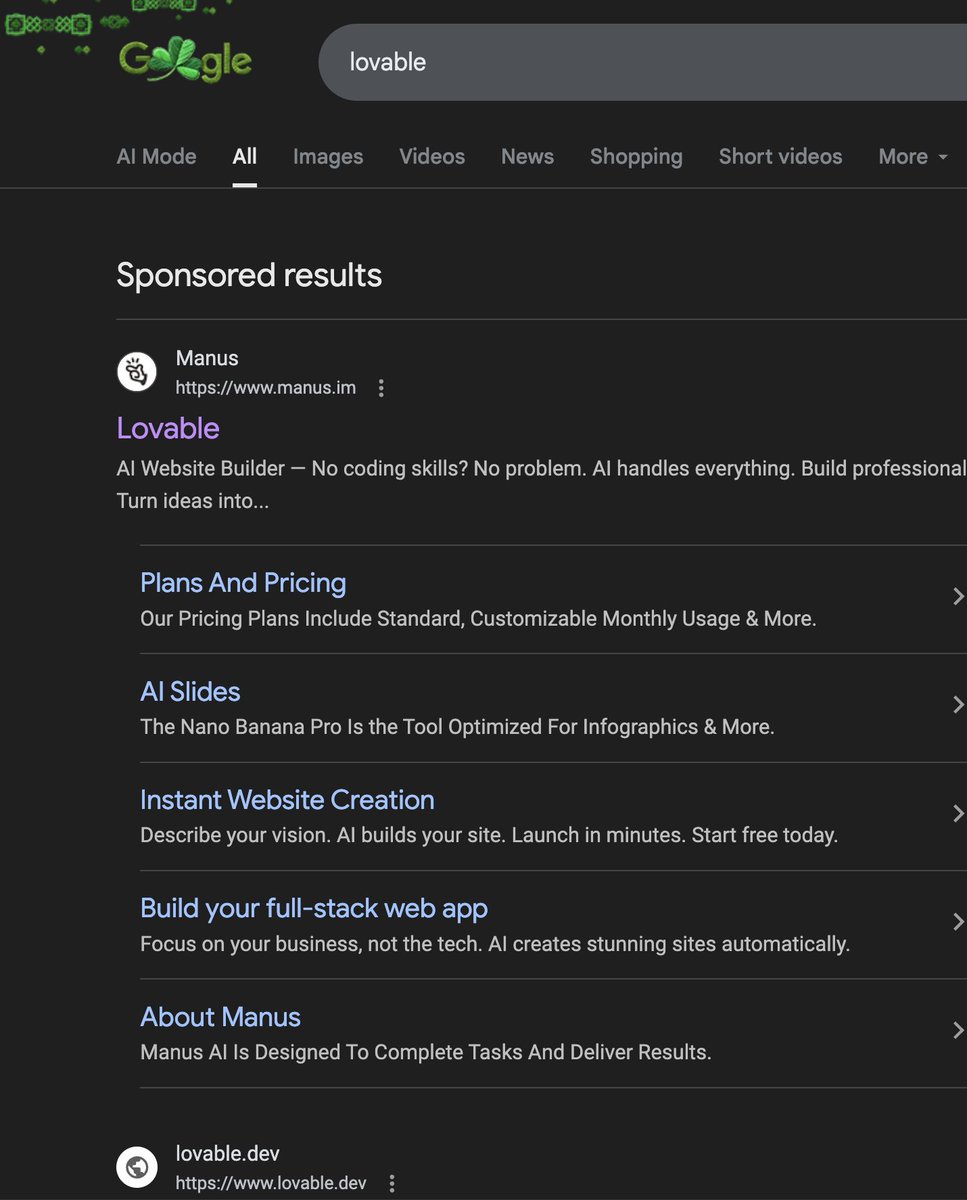Image resolution: width=967 pixels, height=1200 pixels.
Task: Click the https://www.lovable.dev URL
Action: coord(271,1183)
